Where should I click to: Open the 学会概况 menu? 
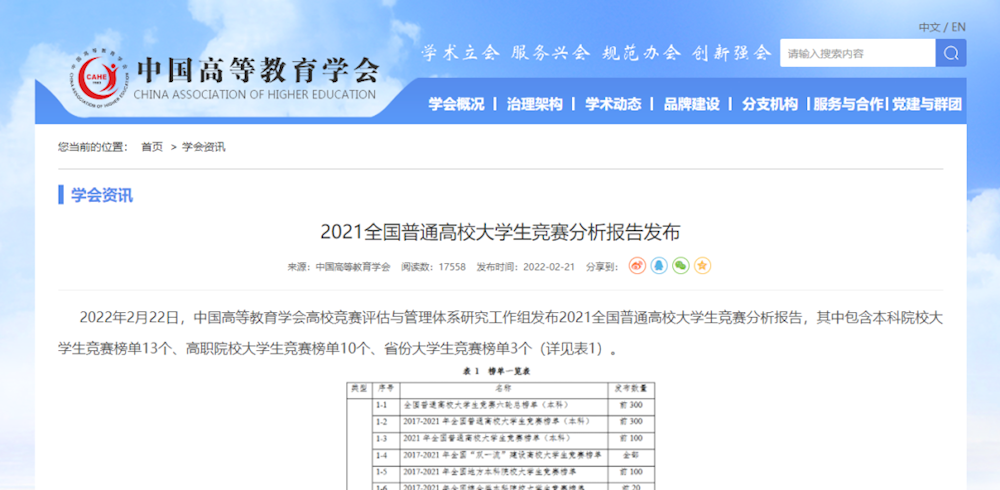point(456,104)
